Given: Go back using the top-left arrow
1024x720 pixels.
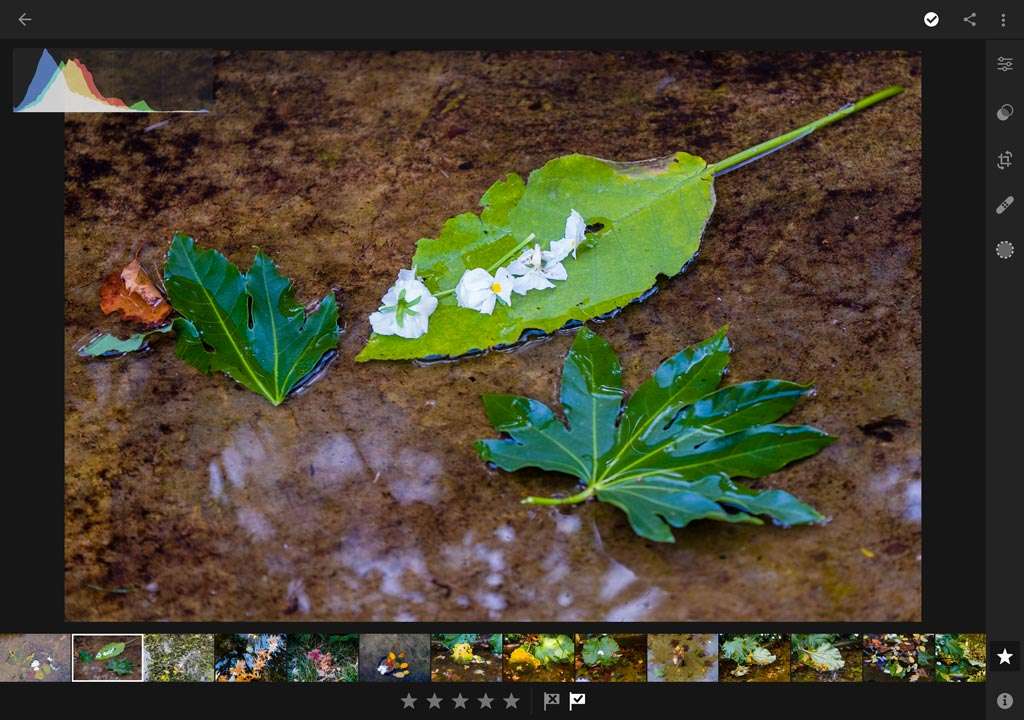Looking at the screenshot, I should tap(25, 19).
